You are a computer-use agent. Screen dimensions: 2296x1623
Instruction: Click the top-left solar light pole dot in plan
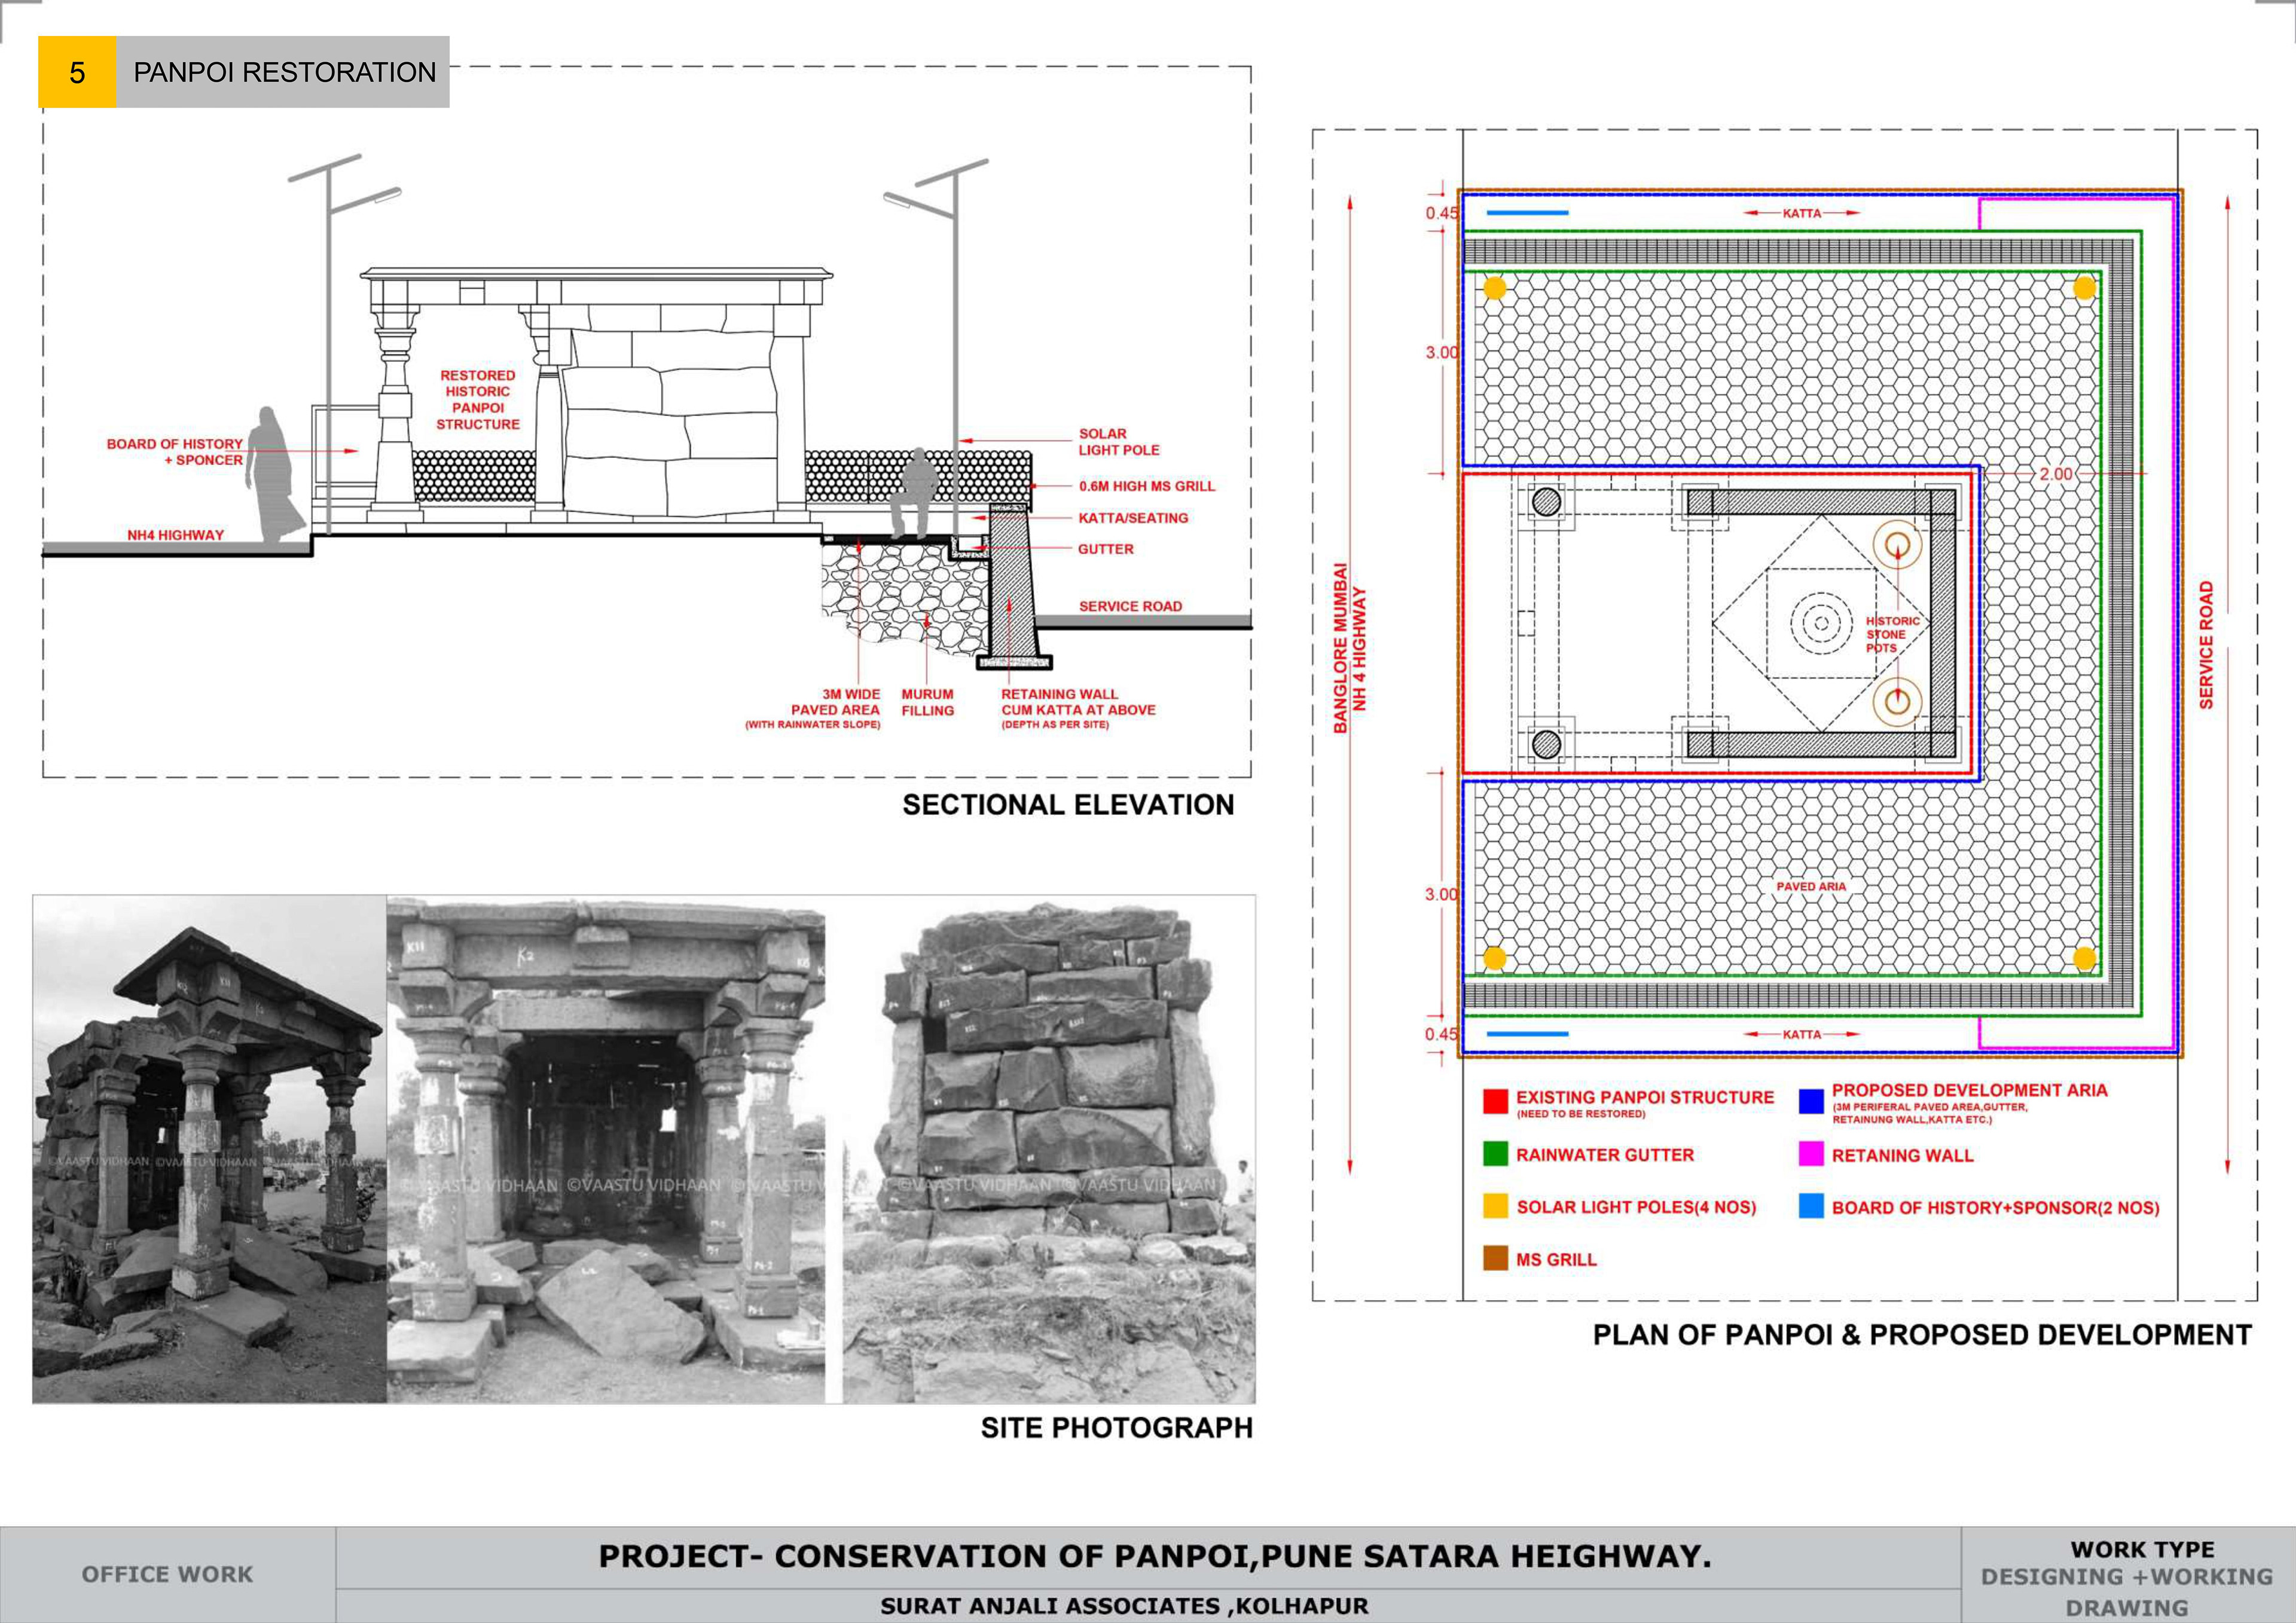click(1494, 288)
